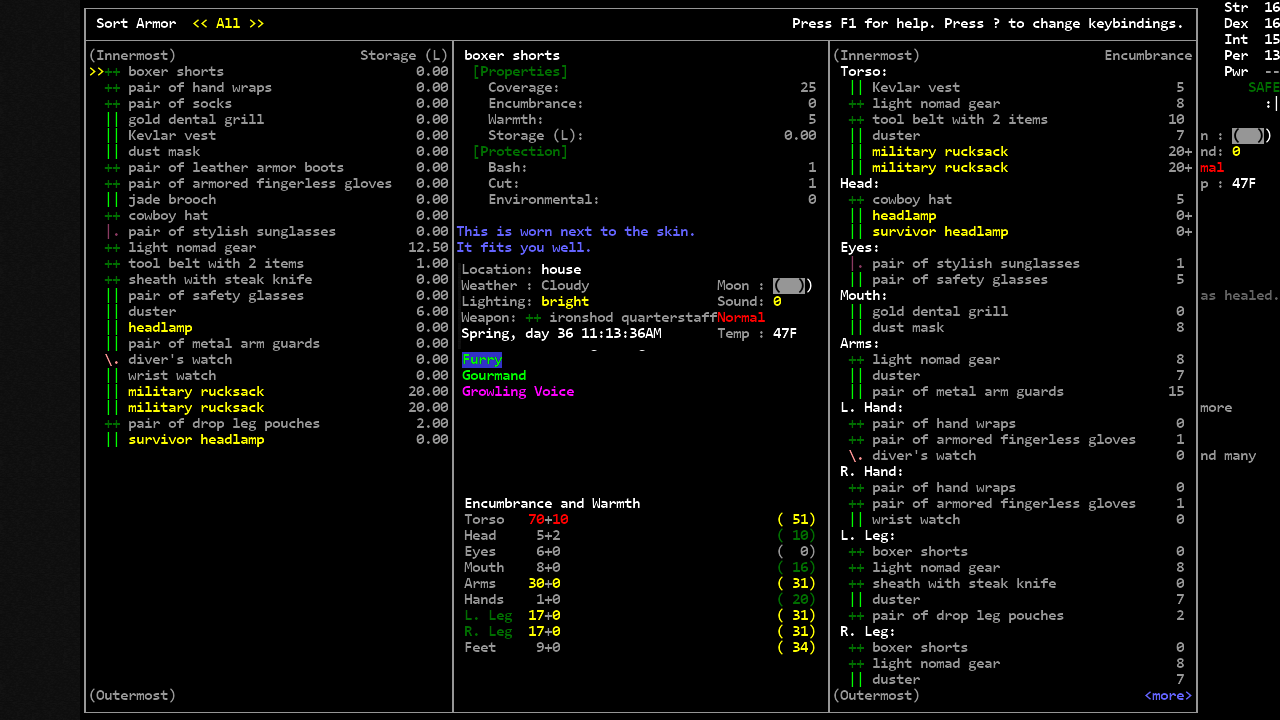
Task: Click the 'Location: house' line
Action: coord(521,269)
